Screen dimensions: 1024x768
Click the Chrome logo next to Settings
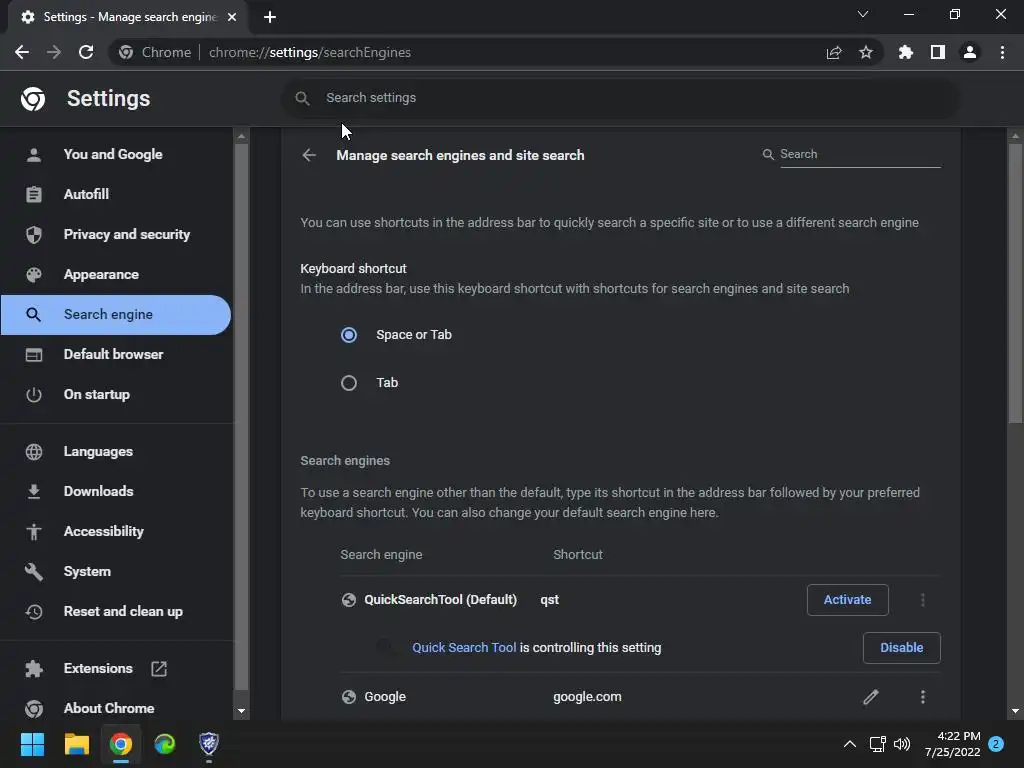(33, 99)
